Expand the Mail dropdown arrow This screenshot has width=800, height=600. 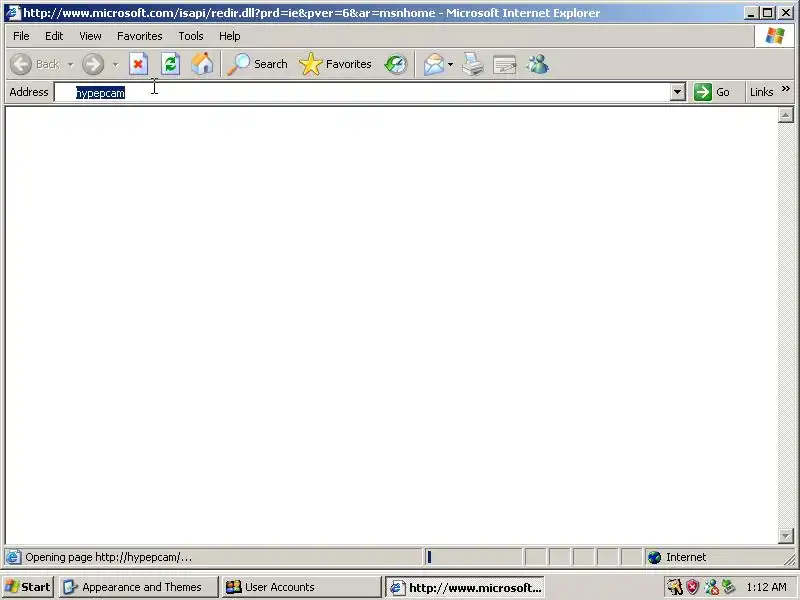click(x=450, y=64)
